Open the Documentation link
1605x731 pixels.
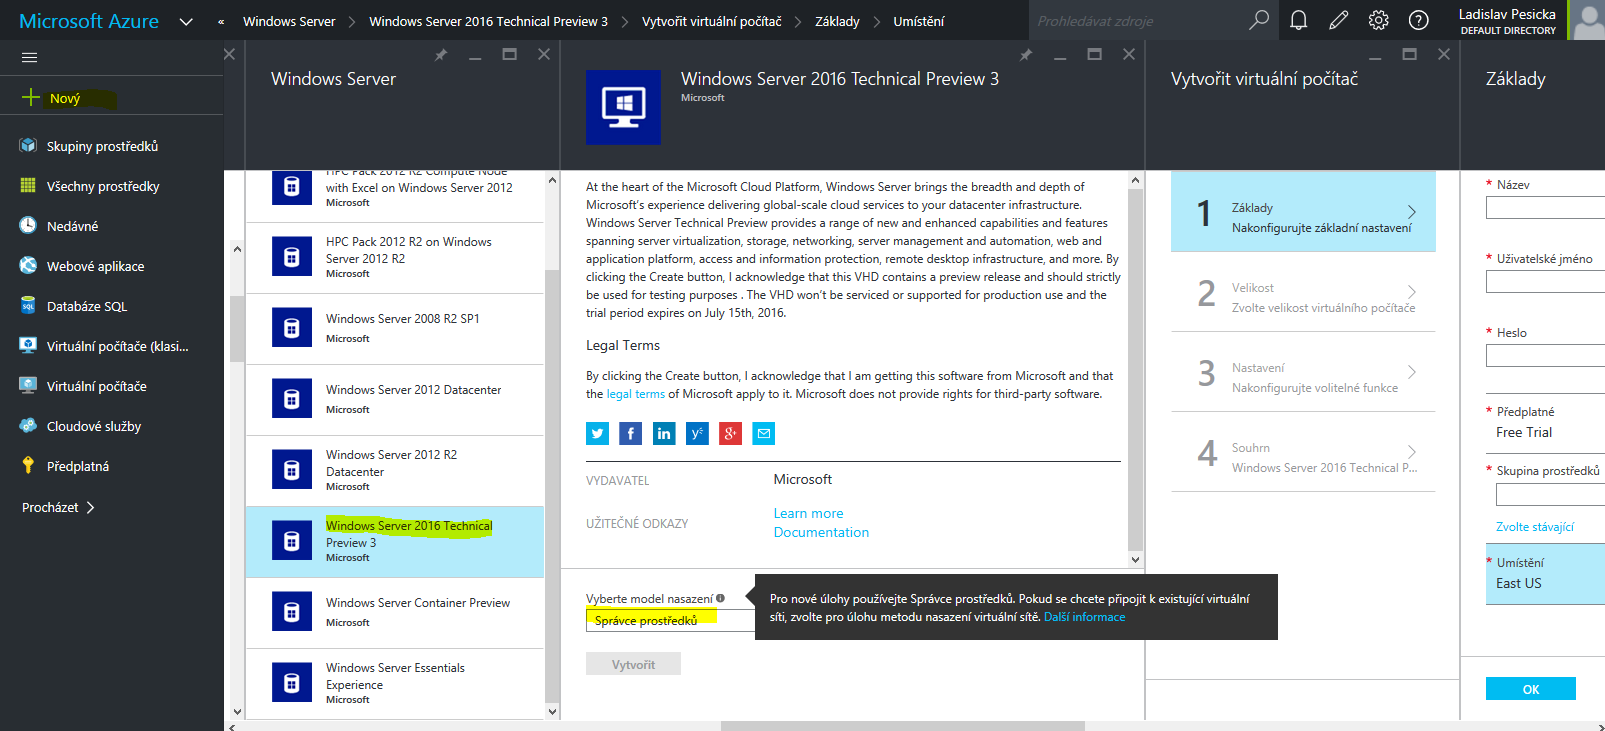point(821,532)
